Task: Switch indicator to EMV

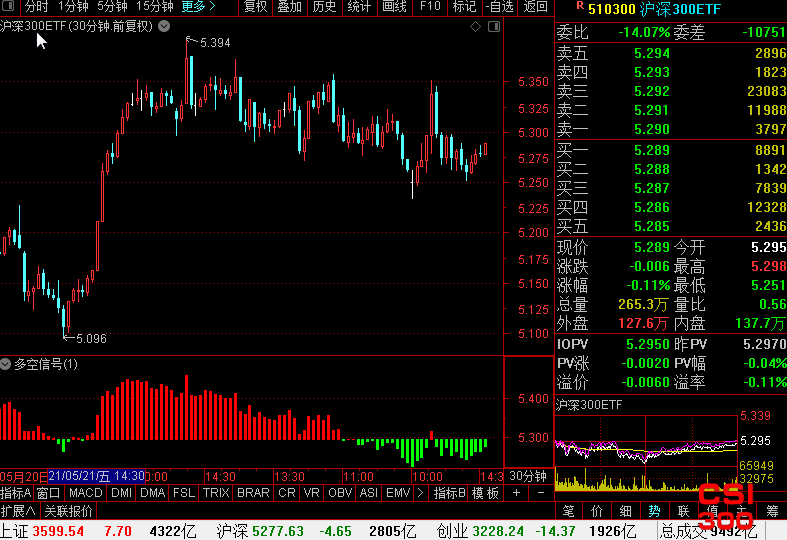Action: click(398, 493)
